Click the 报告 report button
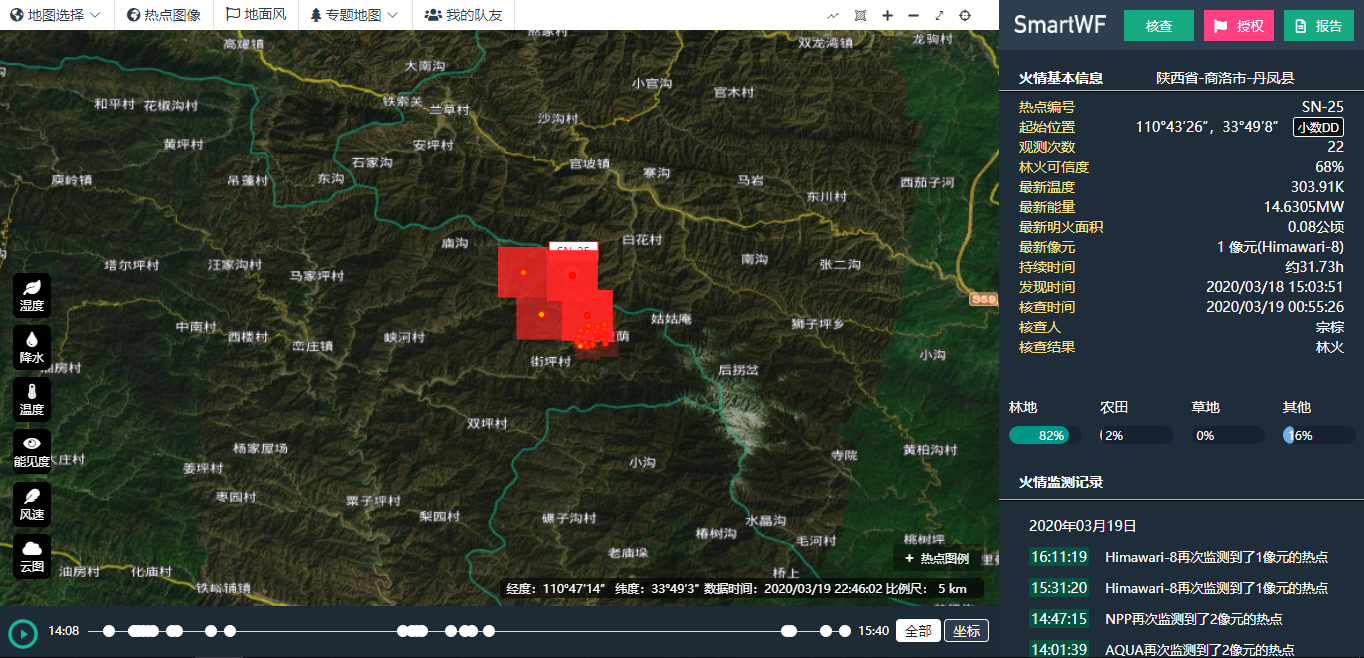 click(1318, 26)
